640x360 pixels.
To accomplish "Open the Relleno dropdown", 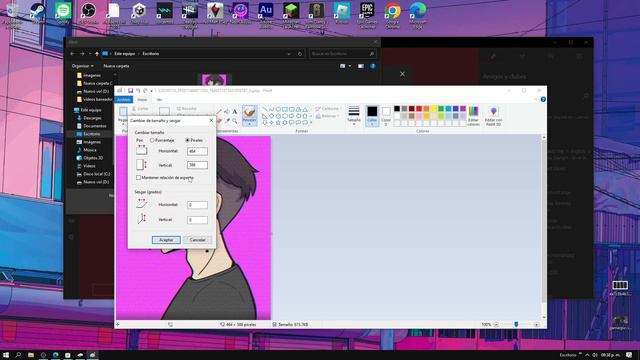I will pos(327,116).
